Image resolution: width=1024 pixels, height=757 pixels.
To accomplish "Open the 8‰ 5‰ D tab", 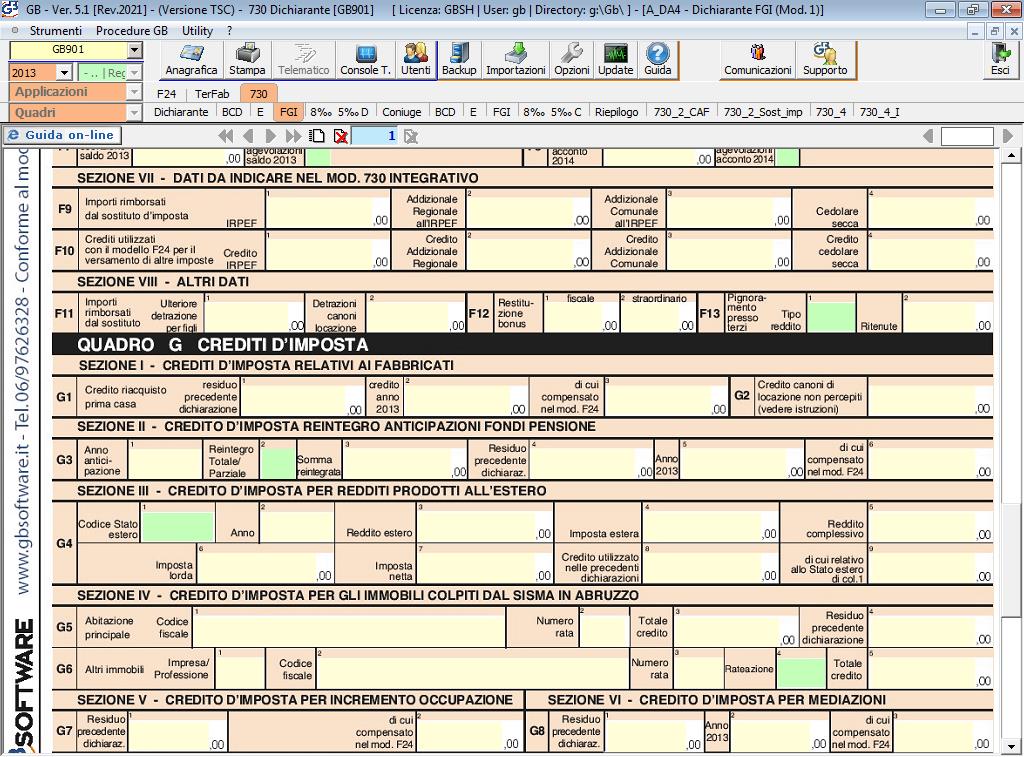I will coord(339,112).
